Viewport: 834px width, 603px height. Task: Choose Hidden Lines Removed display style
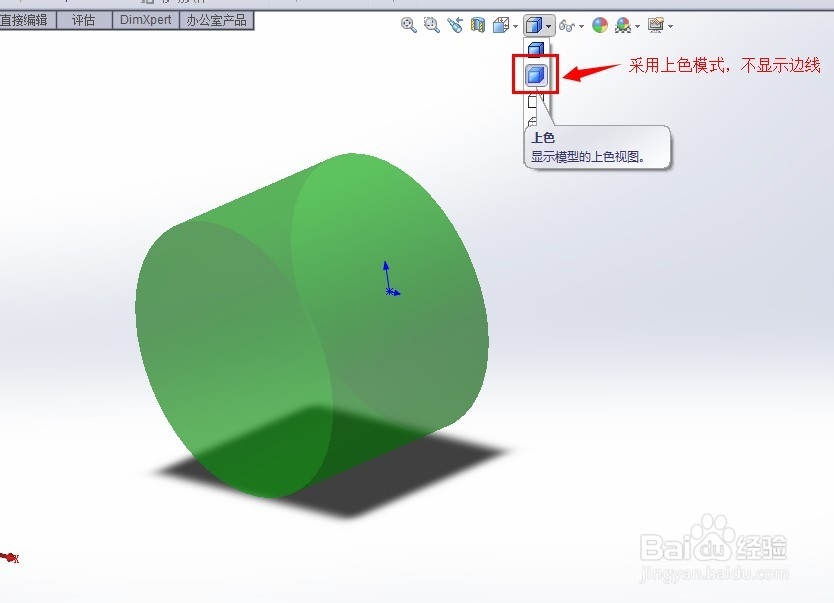pos(533,101)
